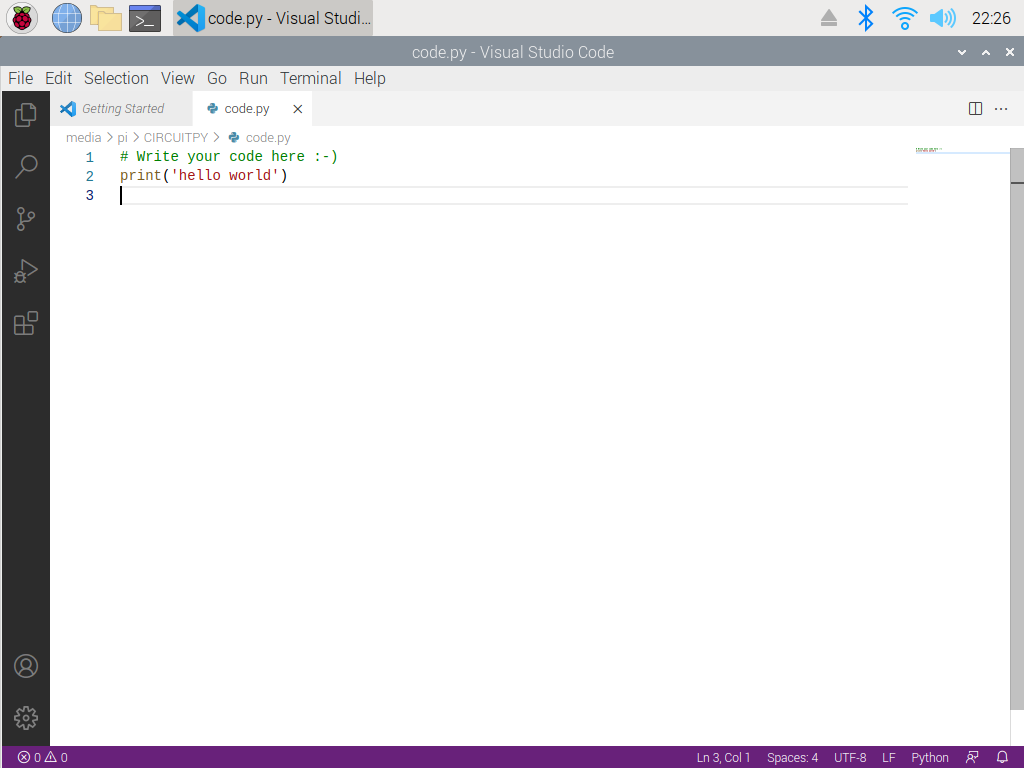This screenshot has height=768, width=1024.
Task: Open the Run and Debug view
Action: [x=25, y=271]
